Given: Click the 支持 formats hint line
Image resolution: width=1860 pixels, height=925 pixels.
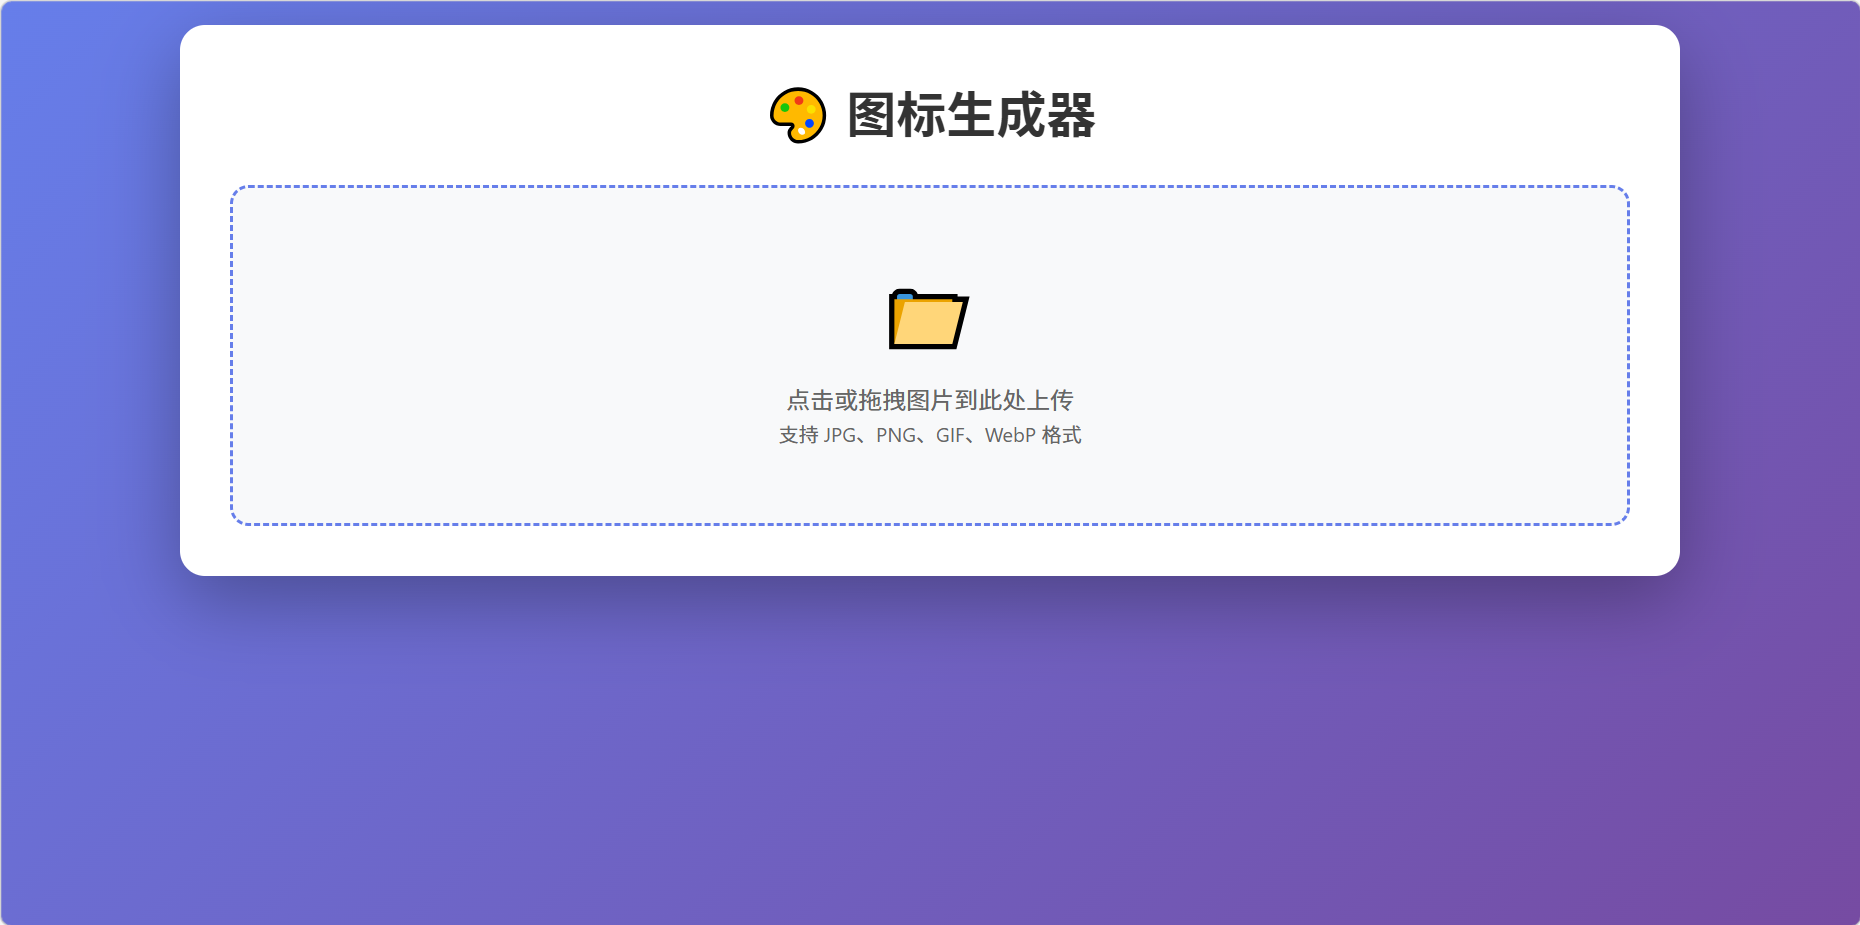Looking at the screenshot, I should (930, 435).
